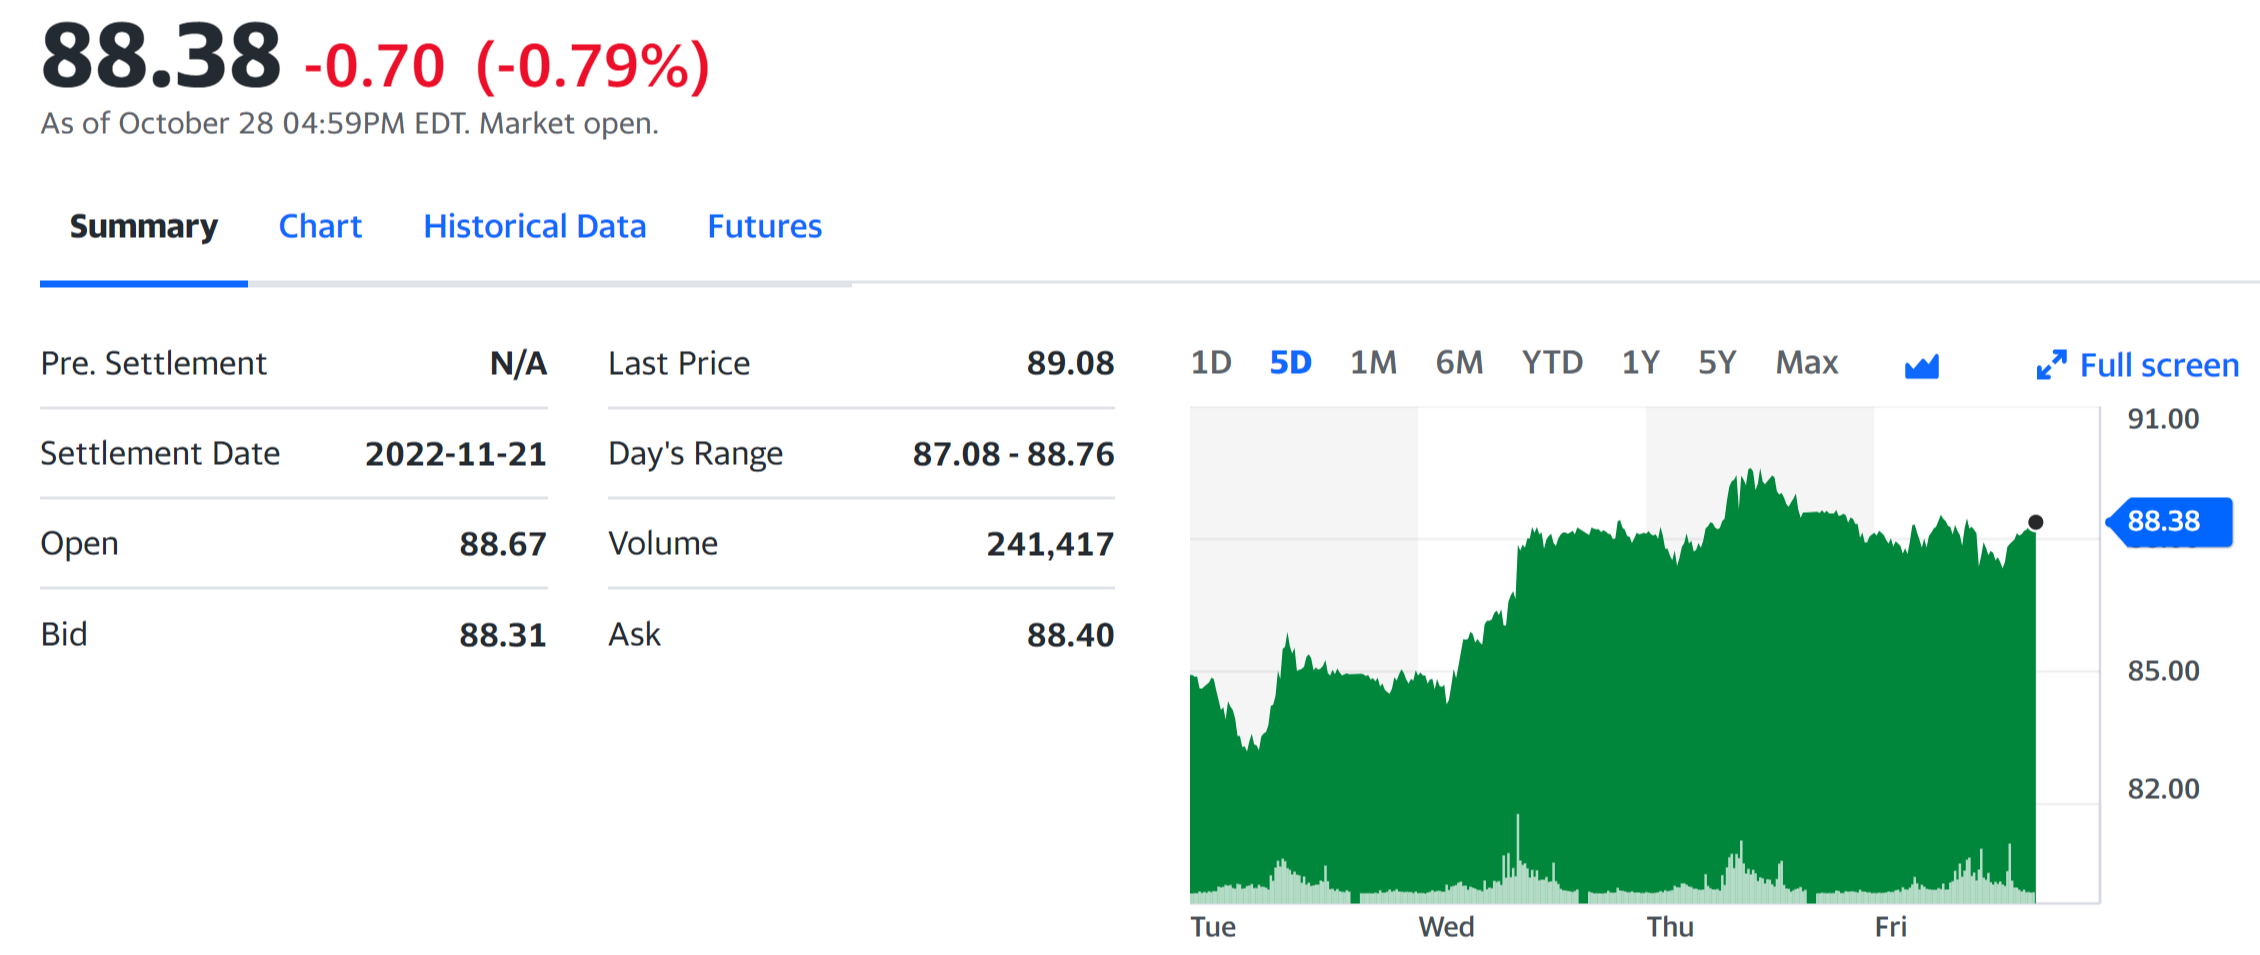Click the Settlement Date label
Image resolution: width=2260 pixels, height=955 pixels.
click(x=160, y=454)
